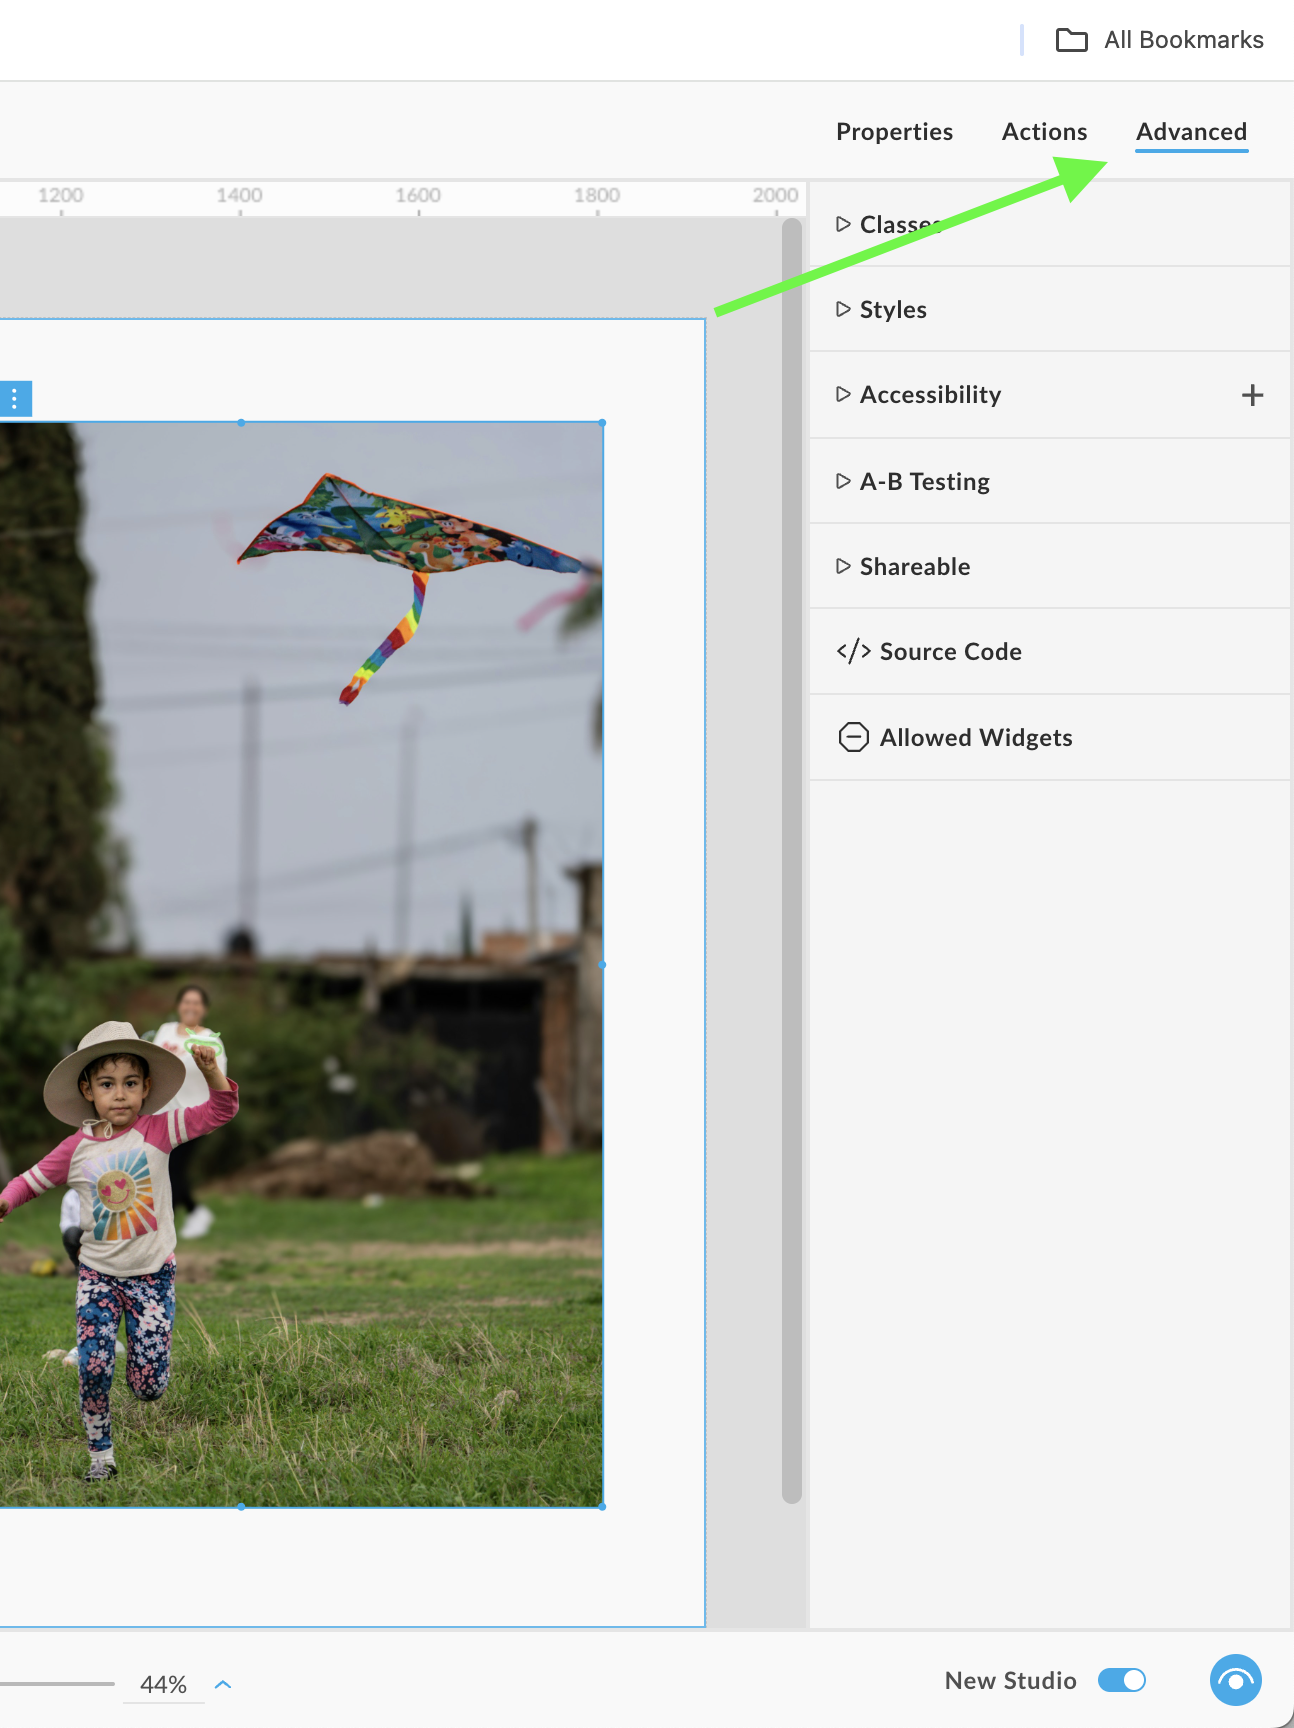Switch to the Actions tab
This screenshot has height=1728, width=1294.
(1044, 132)
